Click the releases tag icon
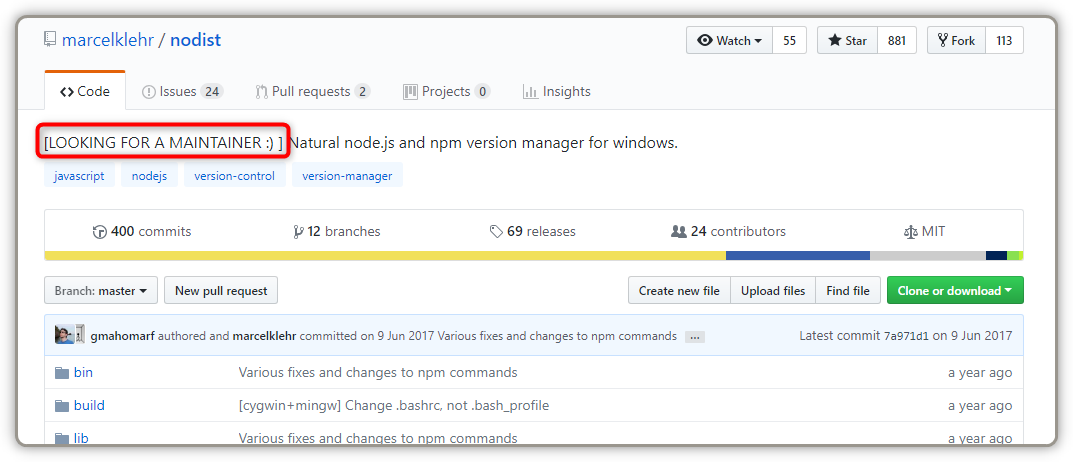This screenshot has height=462, width=1073. click(x=497, y=232)
